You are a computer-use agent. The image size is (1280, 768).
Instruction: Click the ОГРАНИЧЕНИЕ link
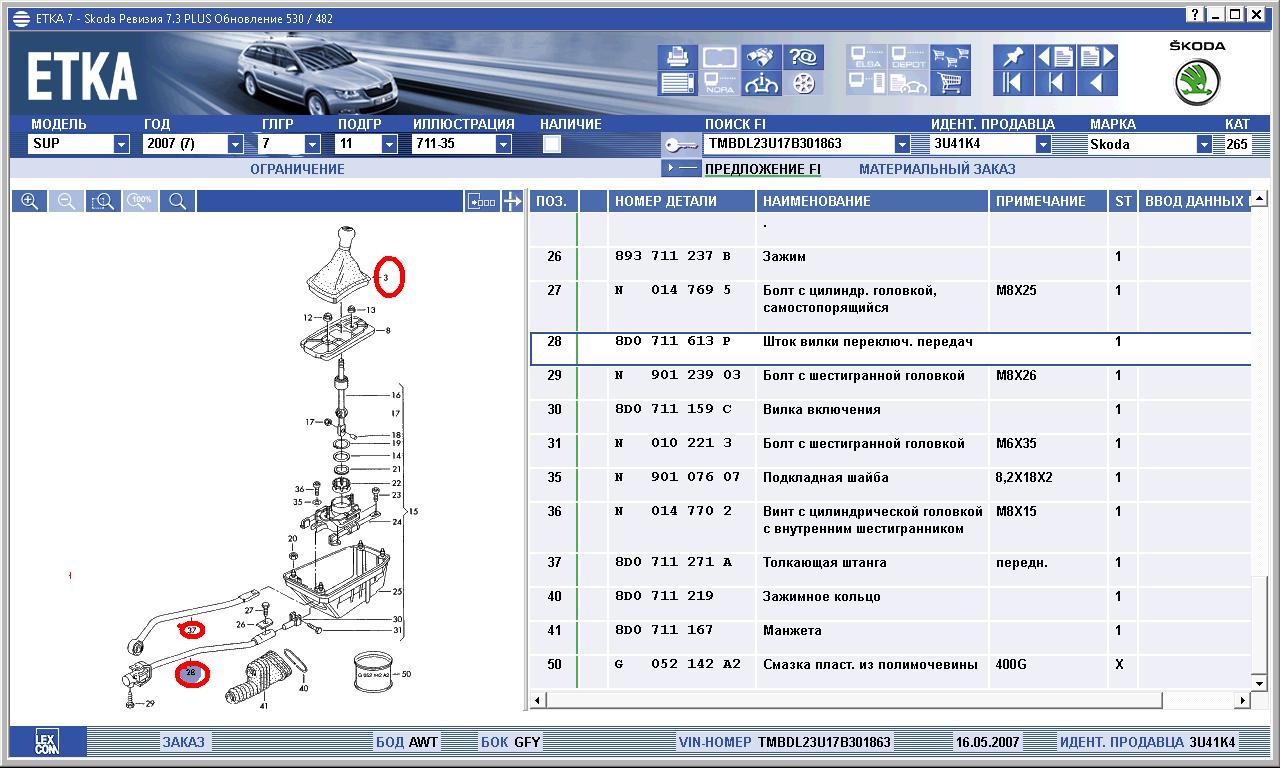click(297, 169)
